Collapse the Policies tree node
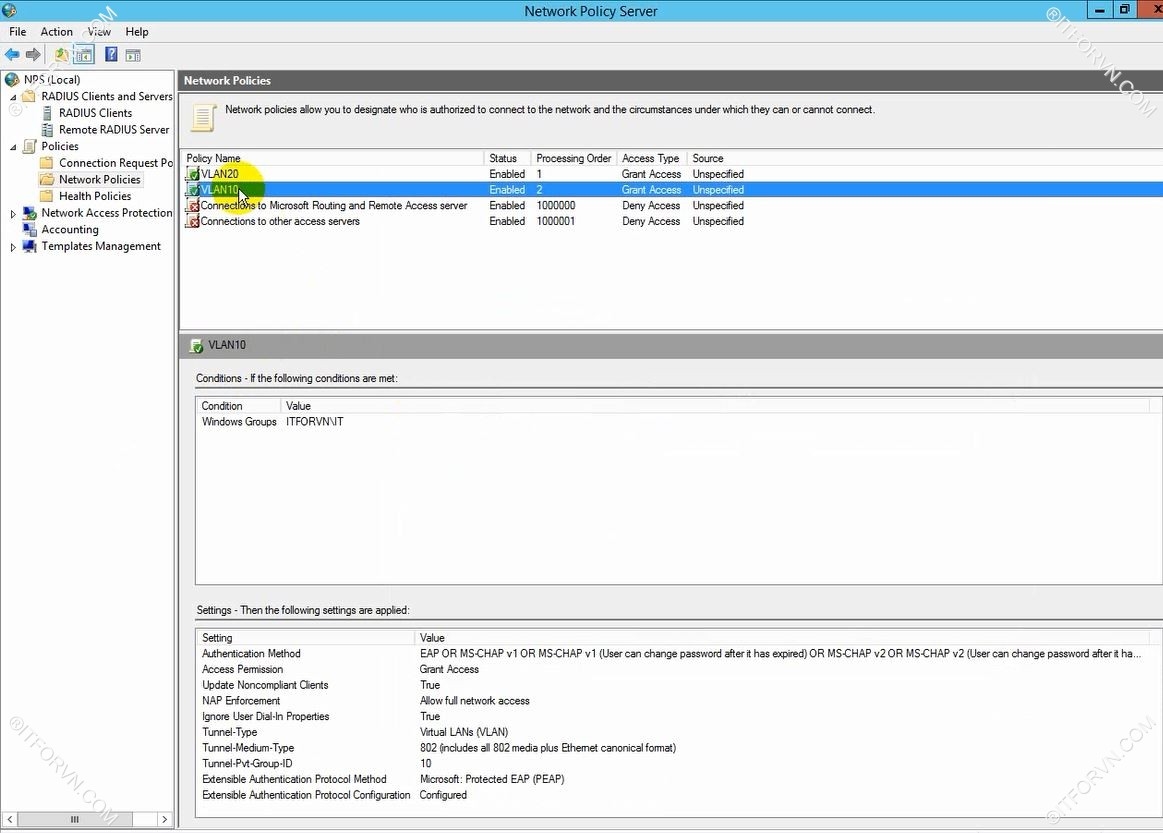The height and width of the screenshot is (833, 1163). click(x=13, y=147)
